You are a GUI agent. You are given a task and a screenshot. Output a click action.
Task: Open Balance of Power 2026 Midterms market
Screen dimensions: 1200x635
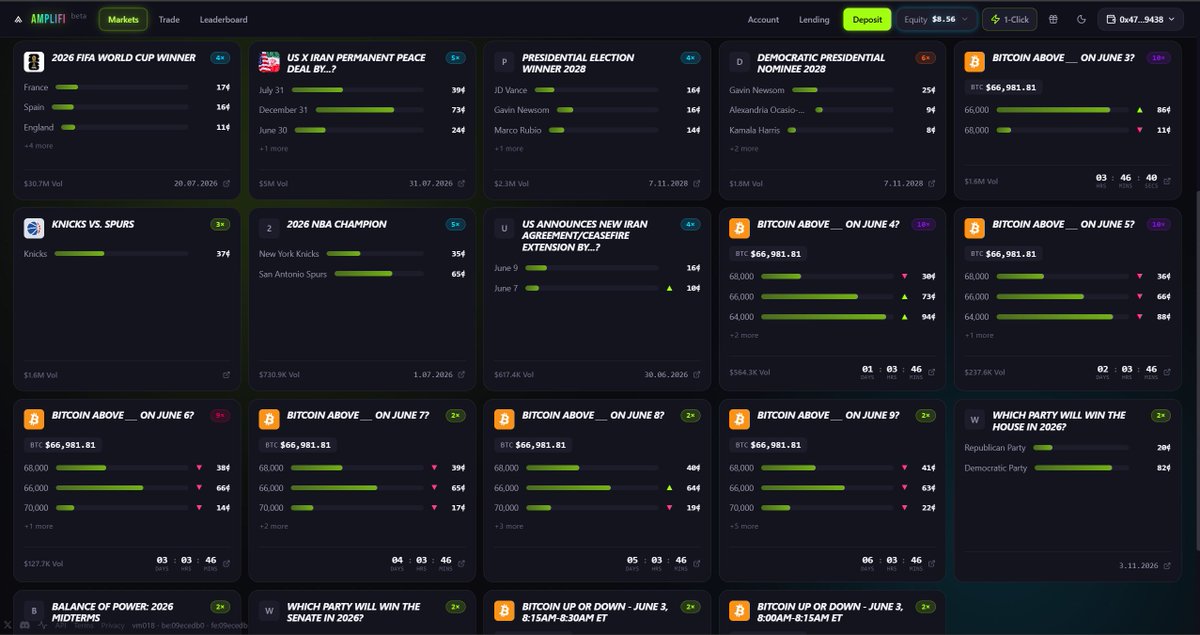pyautogui.click(x=113, y=612)
